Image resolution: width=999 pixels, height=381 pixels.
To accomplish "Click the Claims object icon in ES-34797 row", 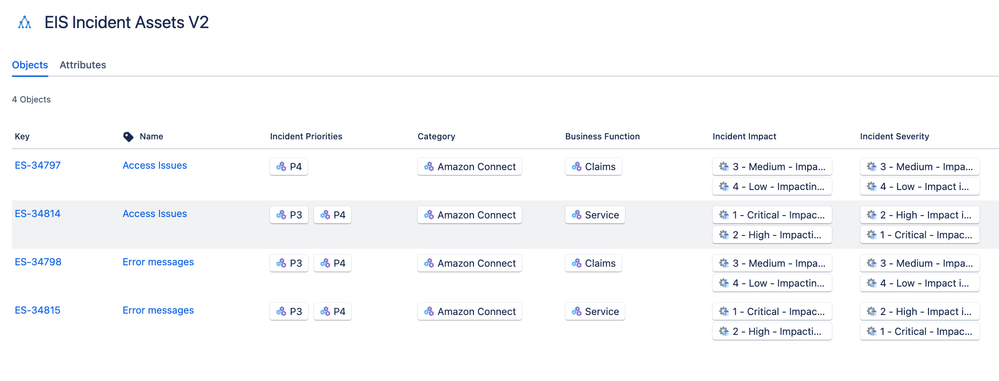I will 577,167.
